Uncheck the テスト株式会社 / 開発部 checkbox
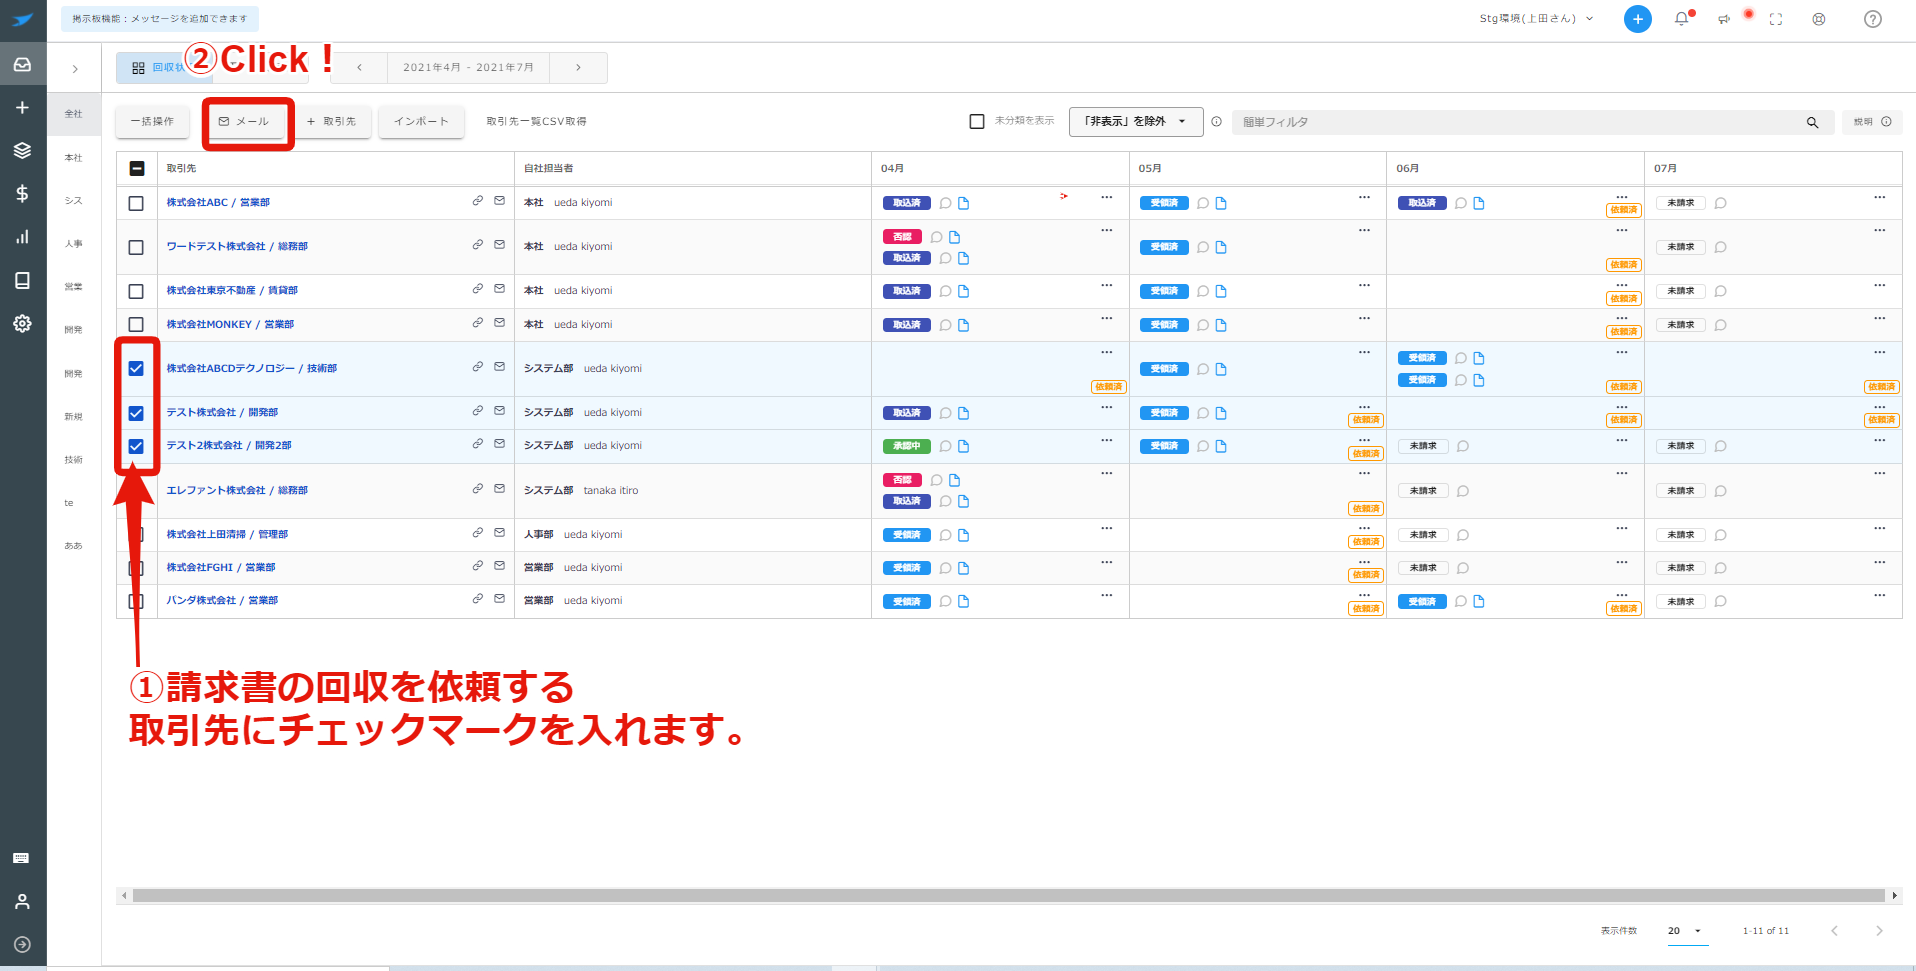The height and width of the screenshot is (971, 1916). (x=136, y=413)
